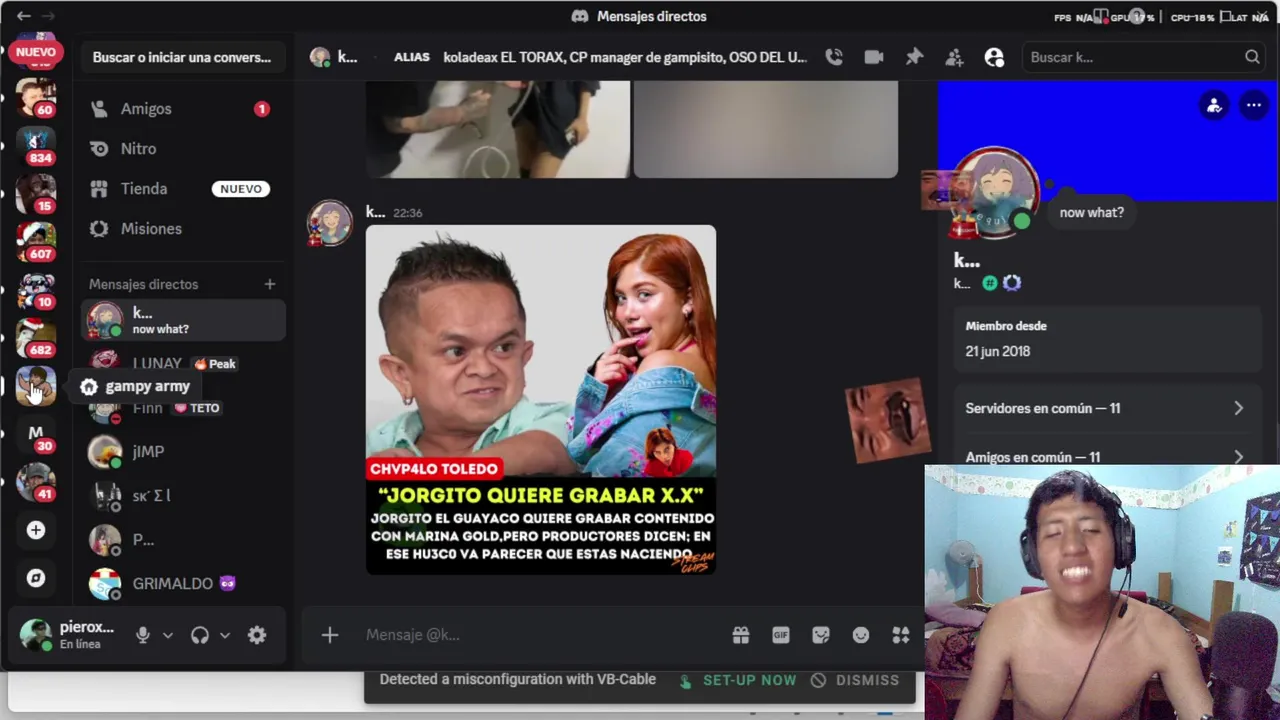This screenshot has height=720, width=1280.
Task: Add friends to the DM
Action: (954, 57)
